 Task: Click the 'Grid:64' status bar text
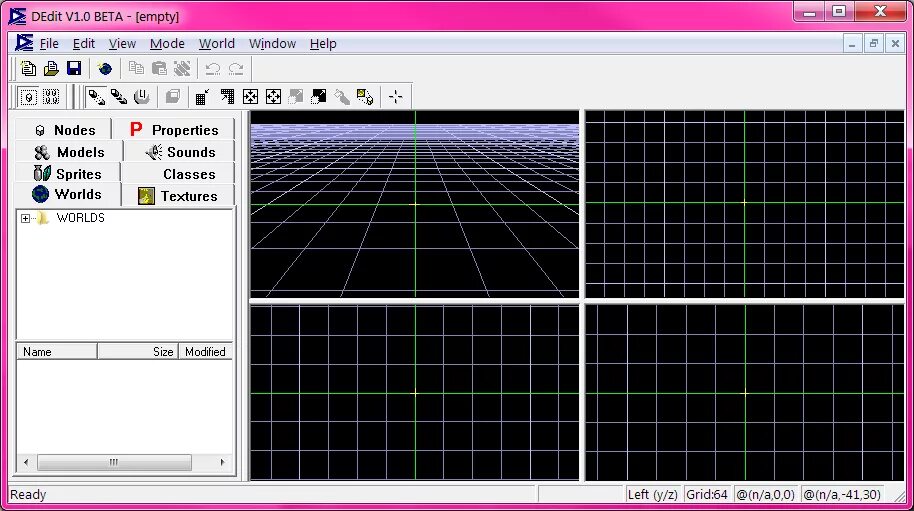point(706,495)
